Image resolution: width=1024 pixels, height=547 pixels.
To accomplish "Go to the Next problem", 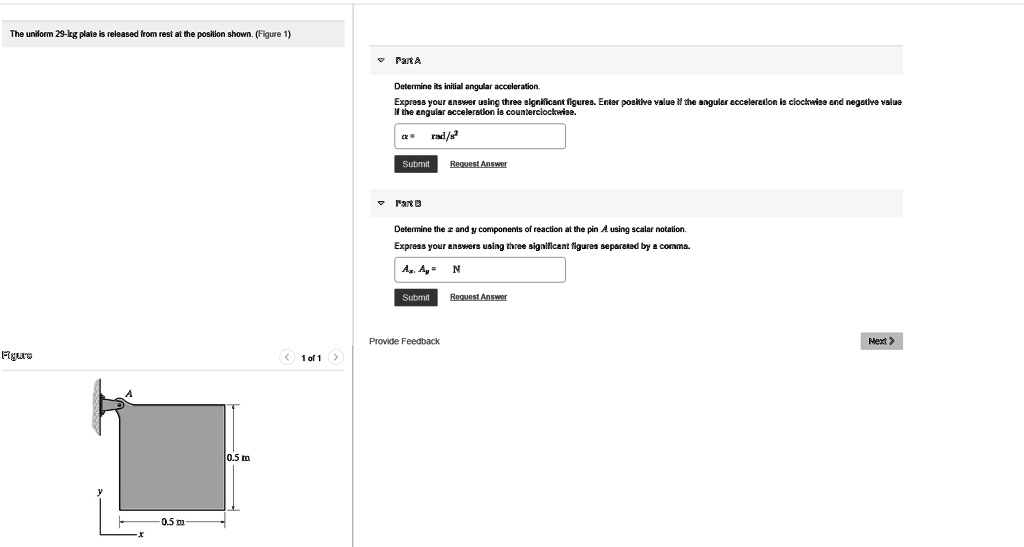I will 882,341.
